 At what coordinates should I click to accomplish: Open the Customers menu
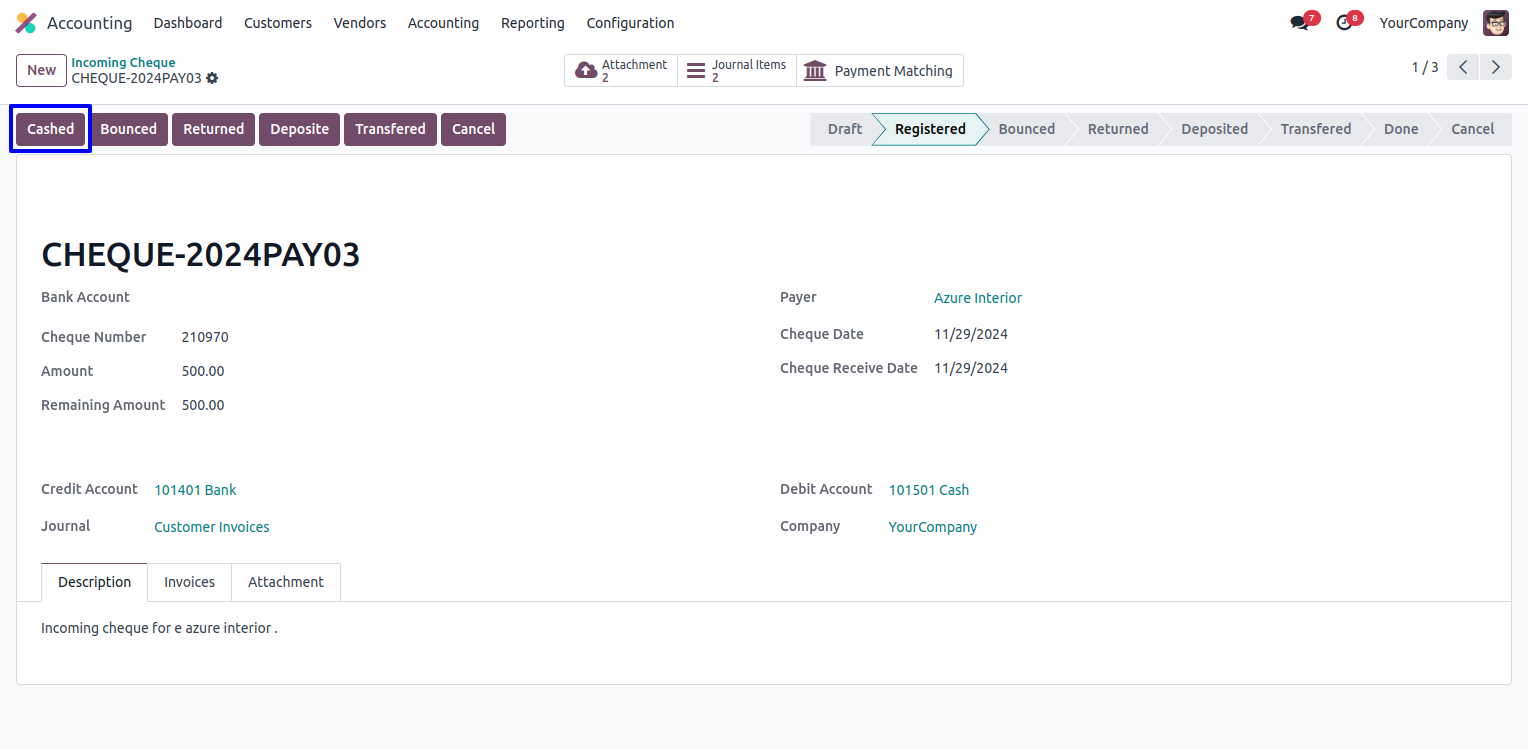coord(278,23)
